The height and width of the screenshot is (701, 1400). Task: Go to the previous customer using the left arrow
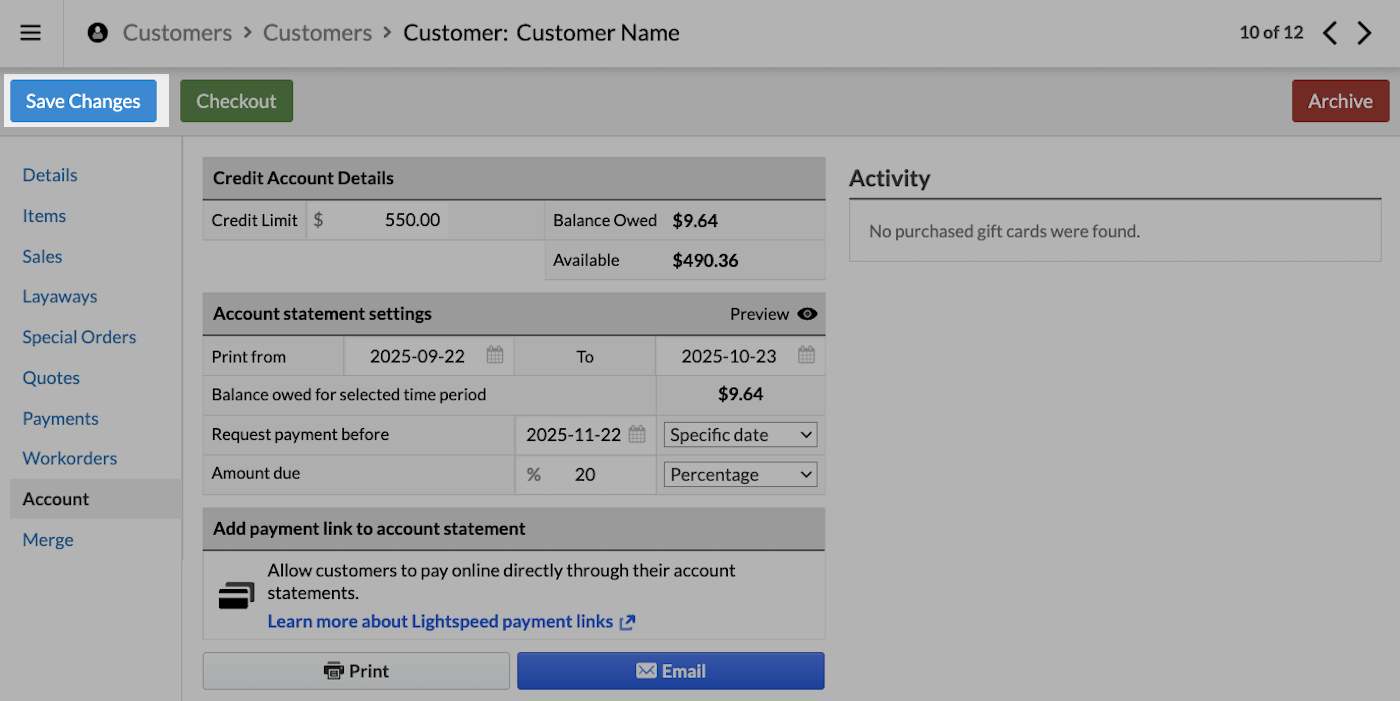pyautogui.click(x=1329, y=32)
